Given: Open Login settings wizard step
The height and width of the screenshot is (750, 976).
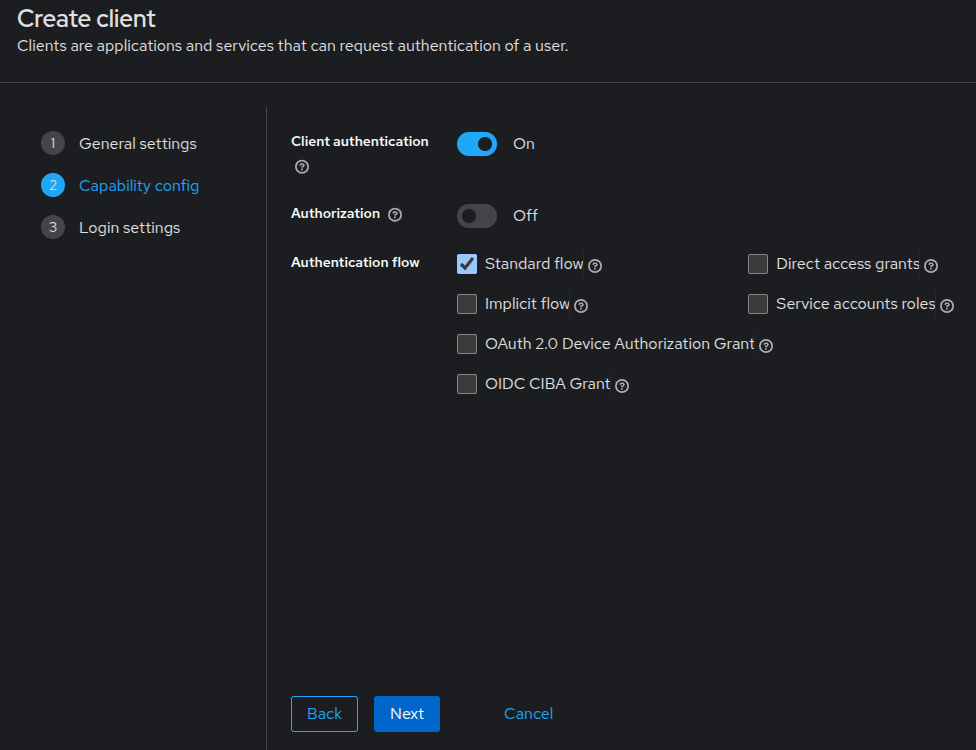Looking at the screenshot, I should 129,228.
